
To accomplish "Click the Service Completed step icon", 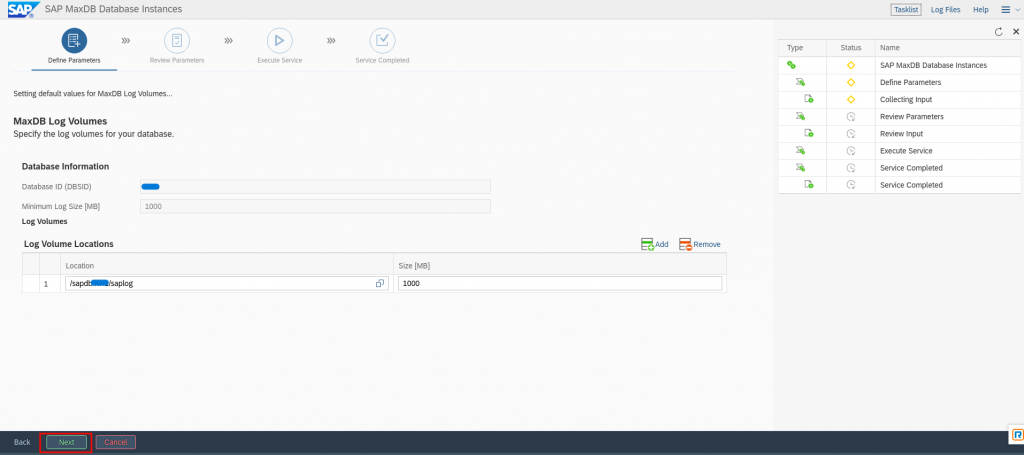I will (x=382, y=40).
